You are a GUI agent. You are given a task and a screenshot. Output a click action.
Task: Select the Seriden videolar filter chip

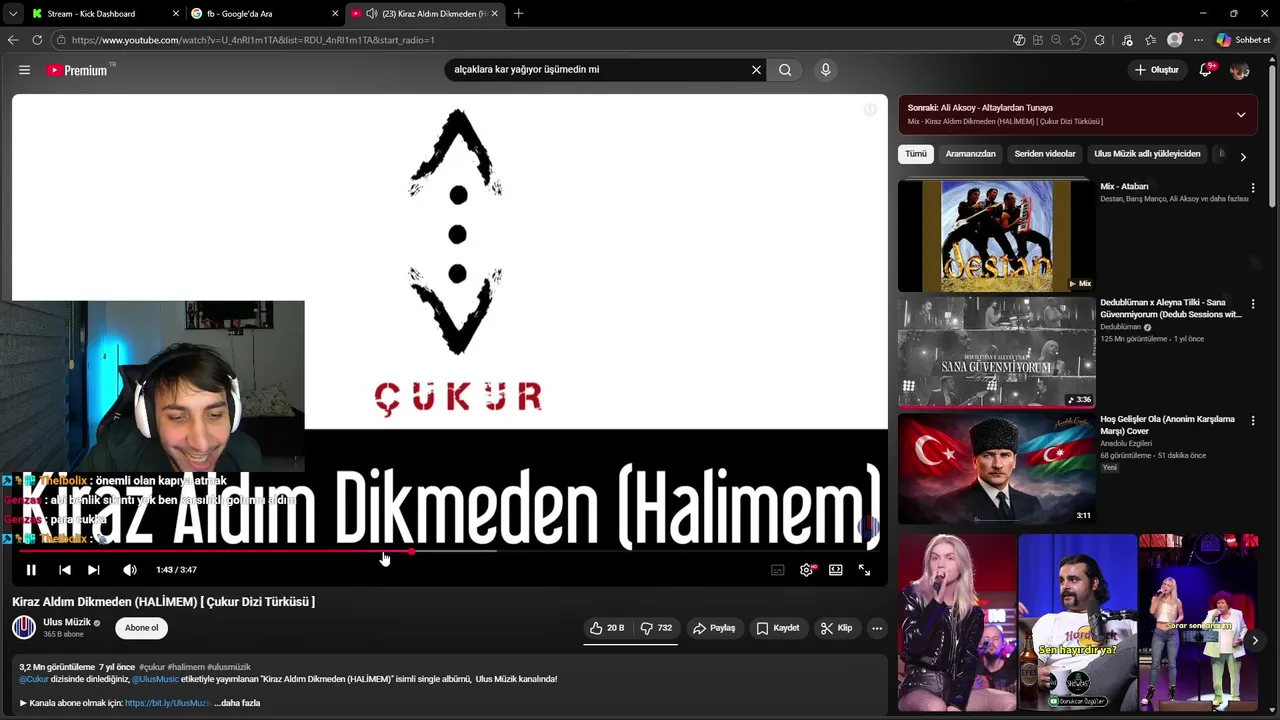1045,154
